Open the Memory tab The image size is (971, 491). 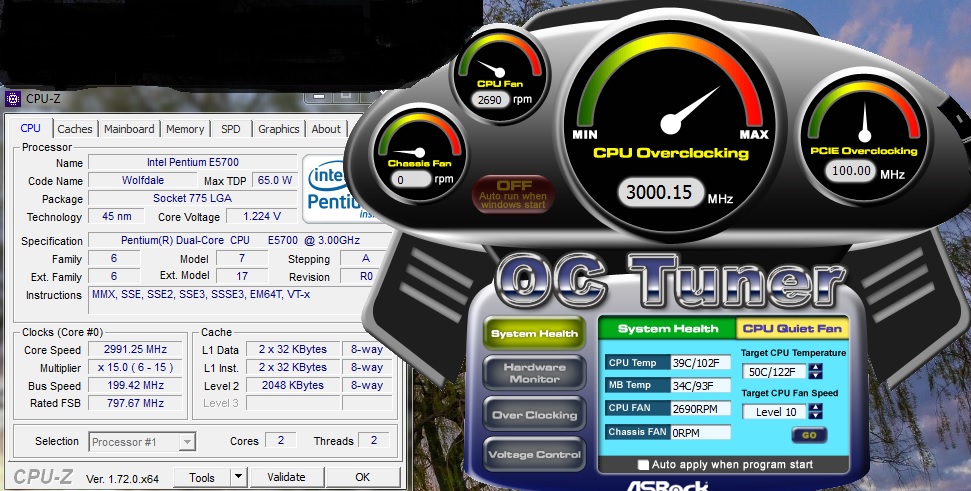[185, 129]
